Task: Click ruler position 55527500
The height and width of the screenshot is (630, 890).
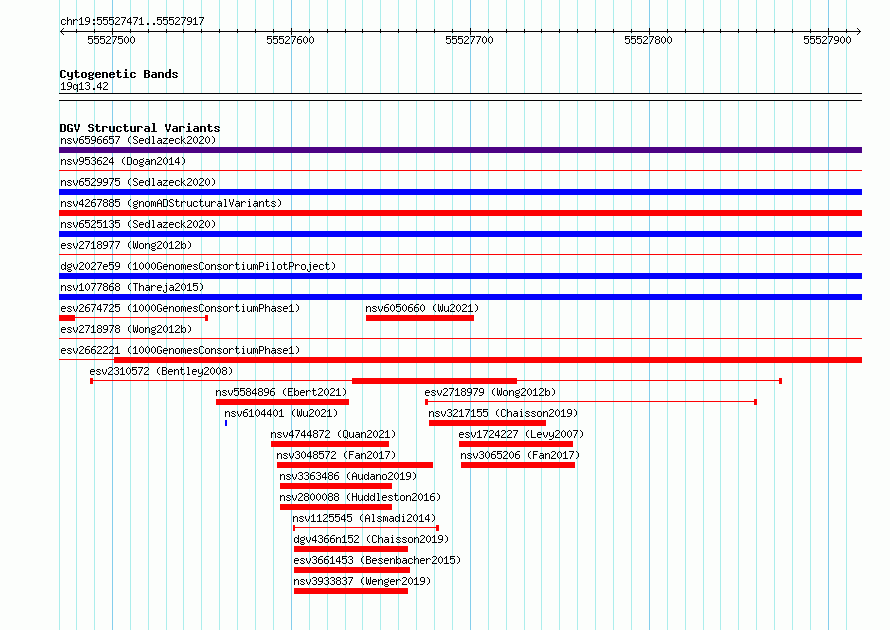Action: pos(111,40)
